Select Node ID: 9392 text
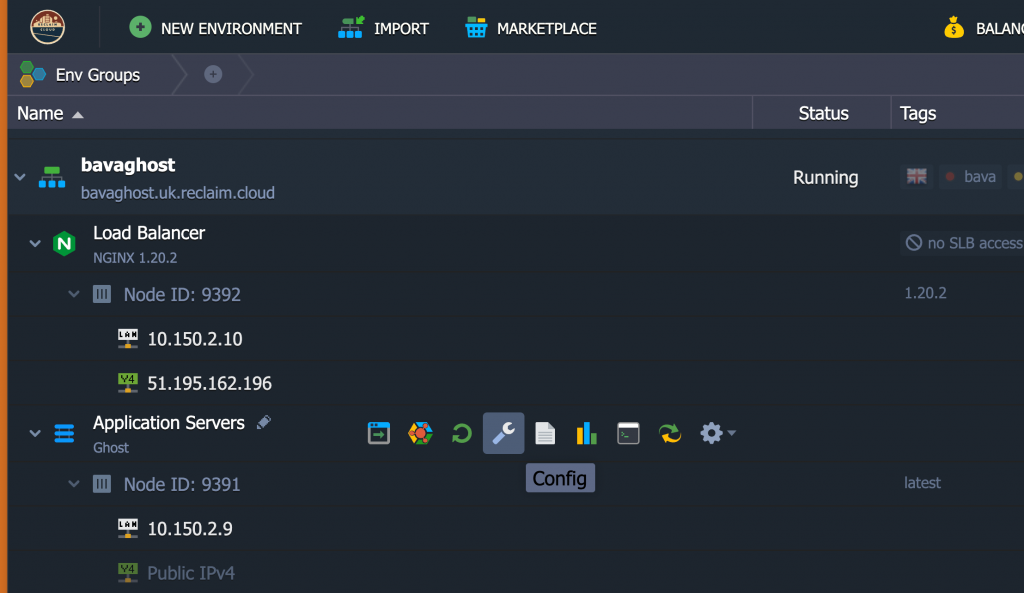The height and width of the screenshot is (593, 1024). tap(182, 295)
